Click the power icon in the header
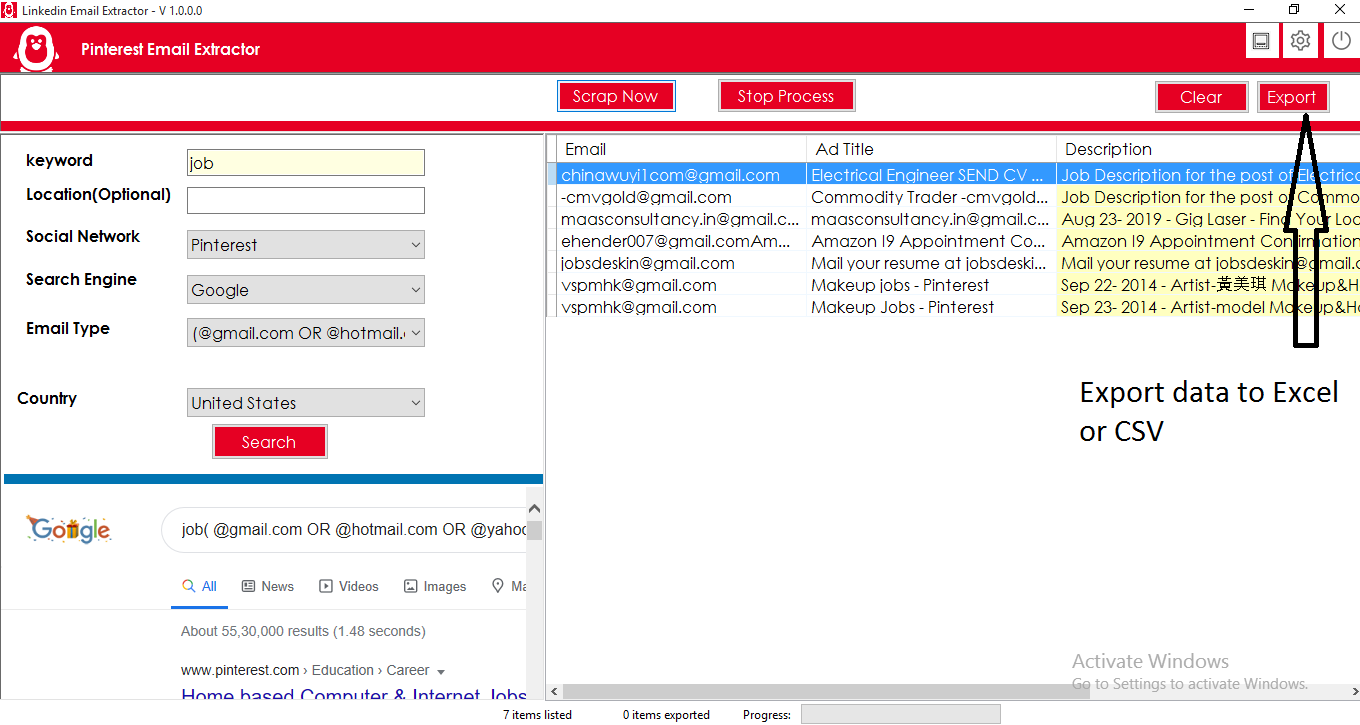 pyautogui.click(x=1340, y=41)
